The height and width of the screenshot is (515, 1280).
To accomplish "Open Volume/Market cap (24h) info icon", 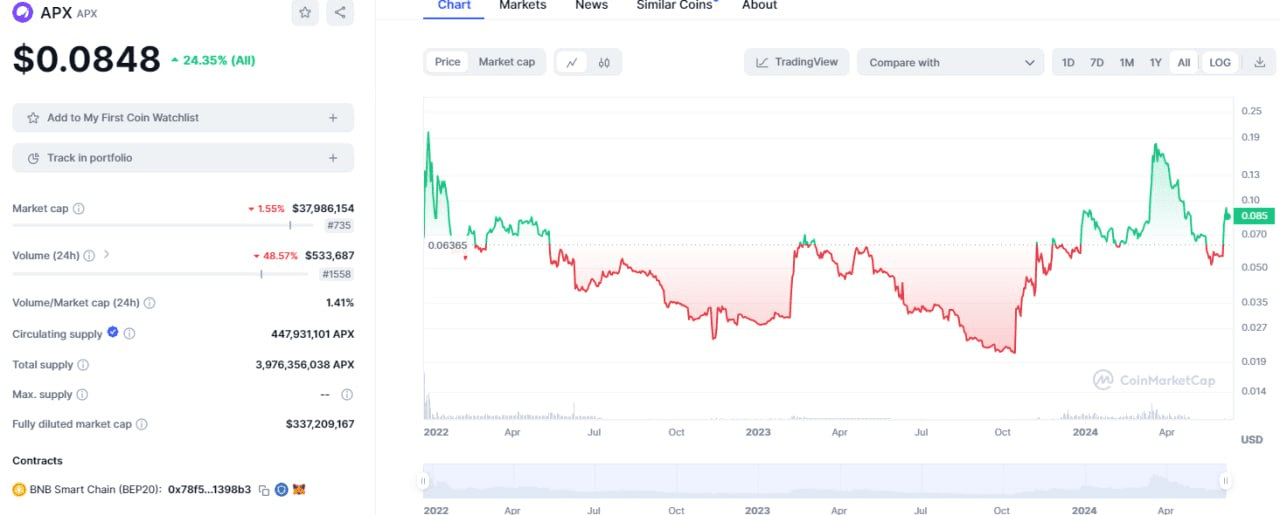I will pyautogui.click(x=150, y=303).
